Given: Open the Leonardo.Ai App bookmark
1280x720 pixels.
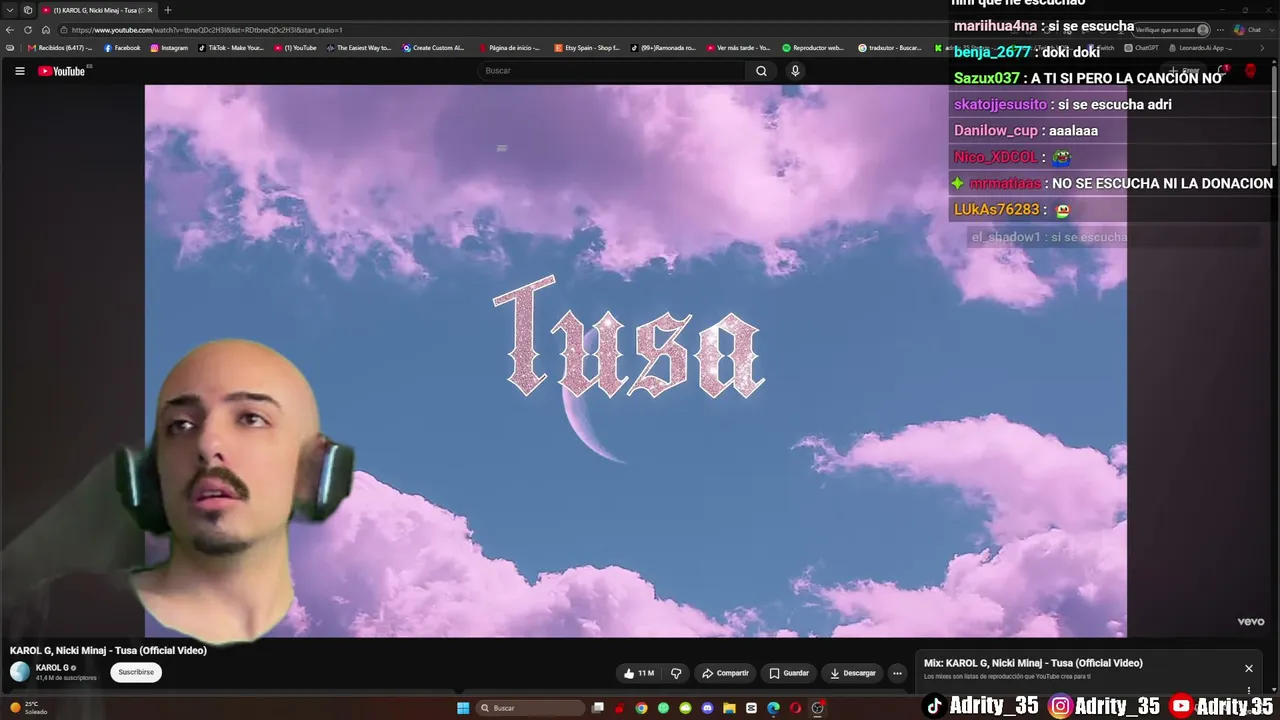Looking at the screenshot, I should [x=1200, y=48].
